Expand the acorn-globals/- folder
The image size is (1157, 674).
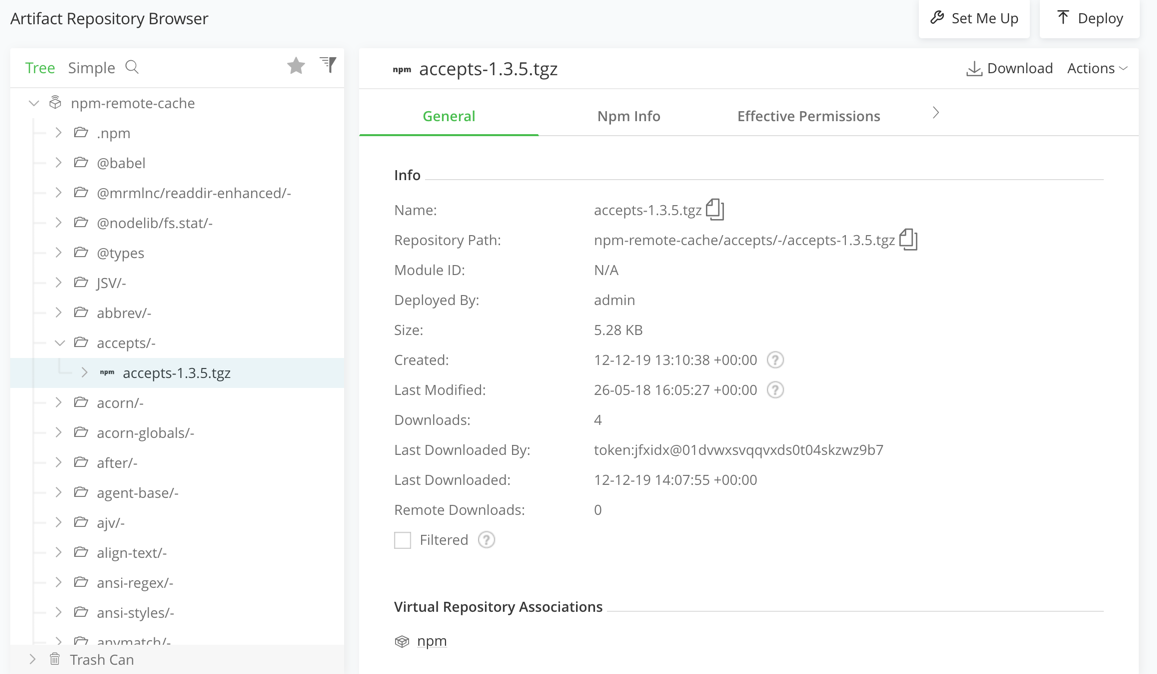tap(59, 432)
